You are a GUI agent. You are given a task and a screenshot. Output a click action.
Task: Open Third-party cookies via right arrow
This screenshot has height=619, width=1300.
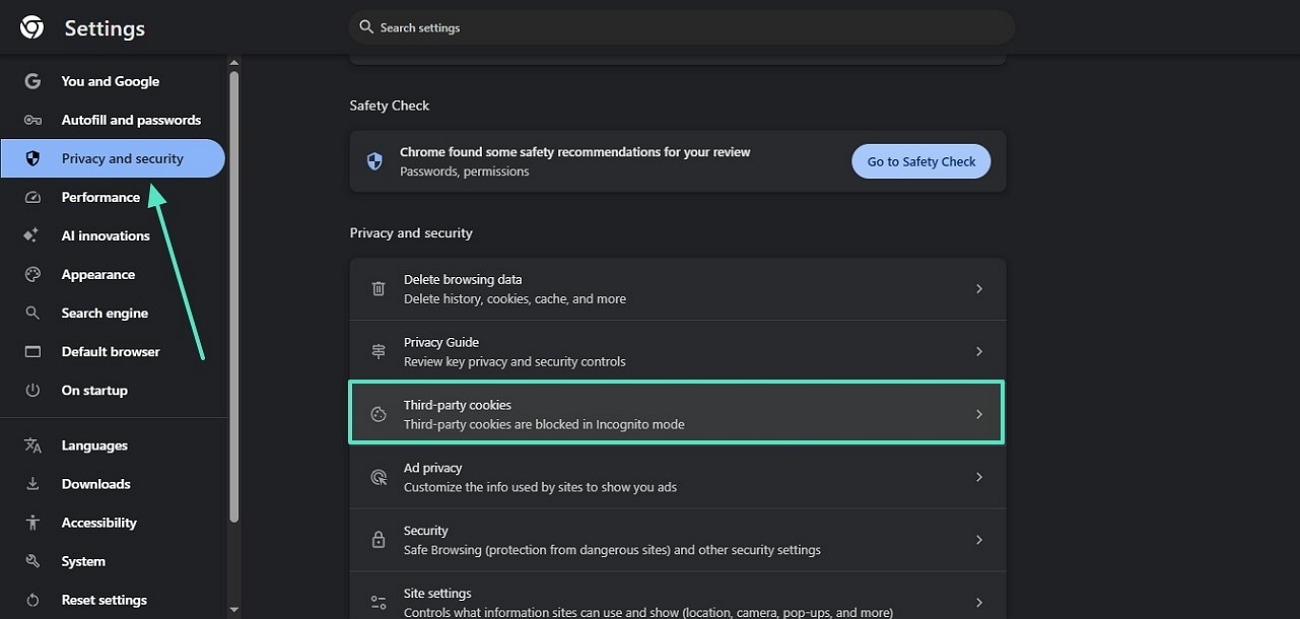click(979, 414)
